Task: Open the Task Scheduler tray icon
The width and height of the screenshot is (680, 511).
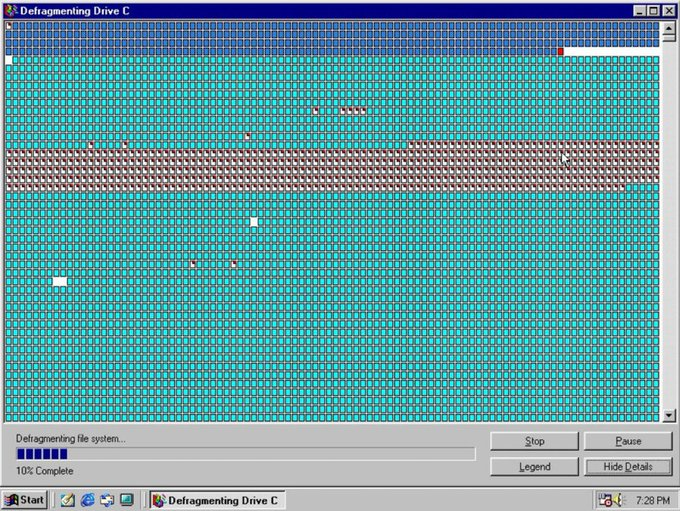Action: 605,500
